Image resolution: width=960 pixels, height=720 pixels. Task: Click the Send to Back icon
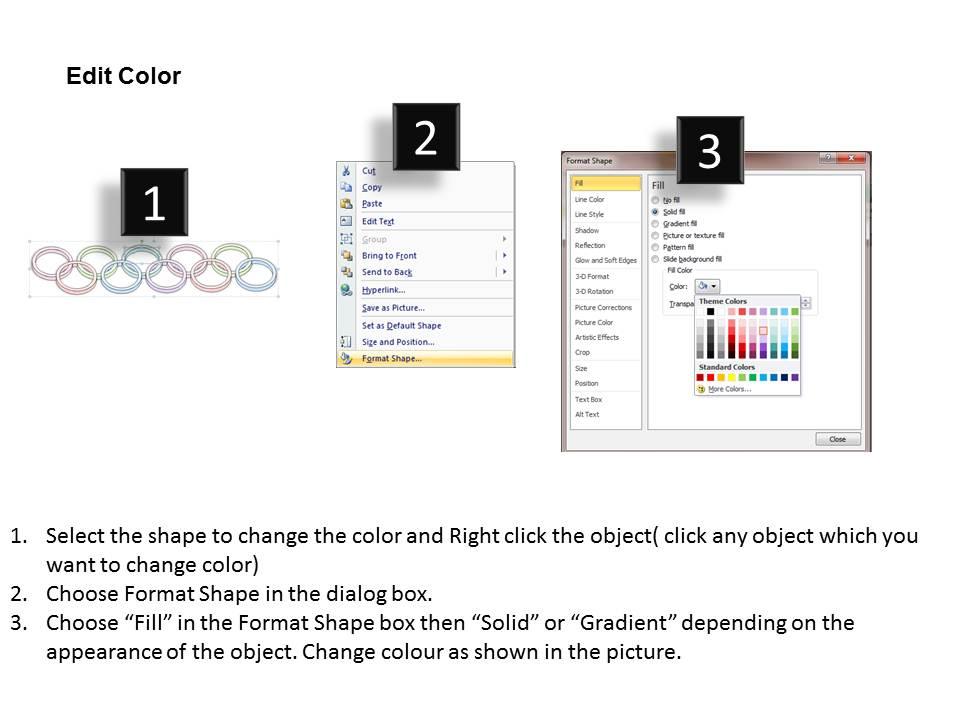[346, 272]
